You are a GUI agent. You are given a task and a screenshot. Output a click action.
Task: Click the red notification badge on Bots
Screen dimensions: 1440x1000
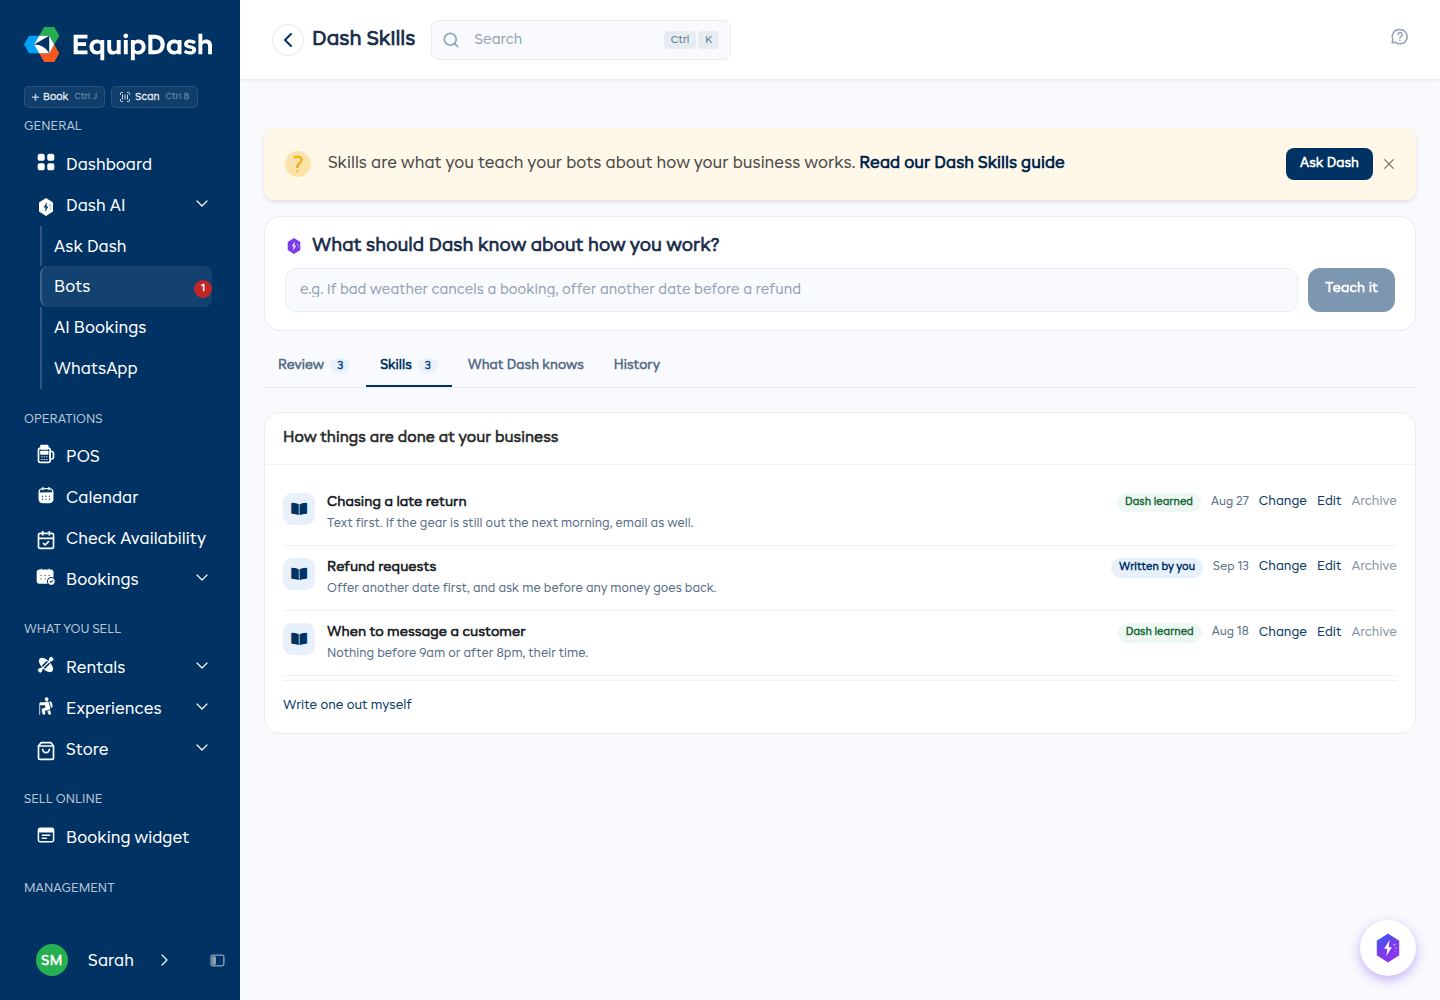(203, 288)
